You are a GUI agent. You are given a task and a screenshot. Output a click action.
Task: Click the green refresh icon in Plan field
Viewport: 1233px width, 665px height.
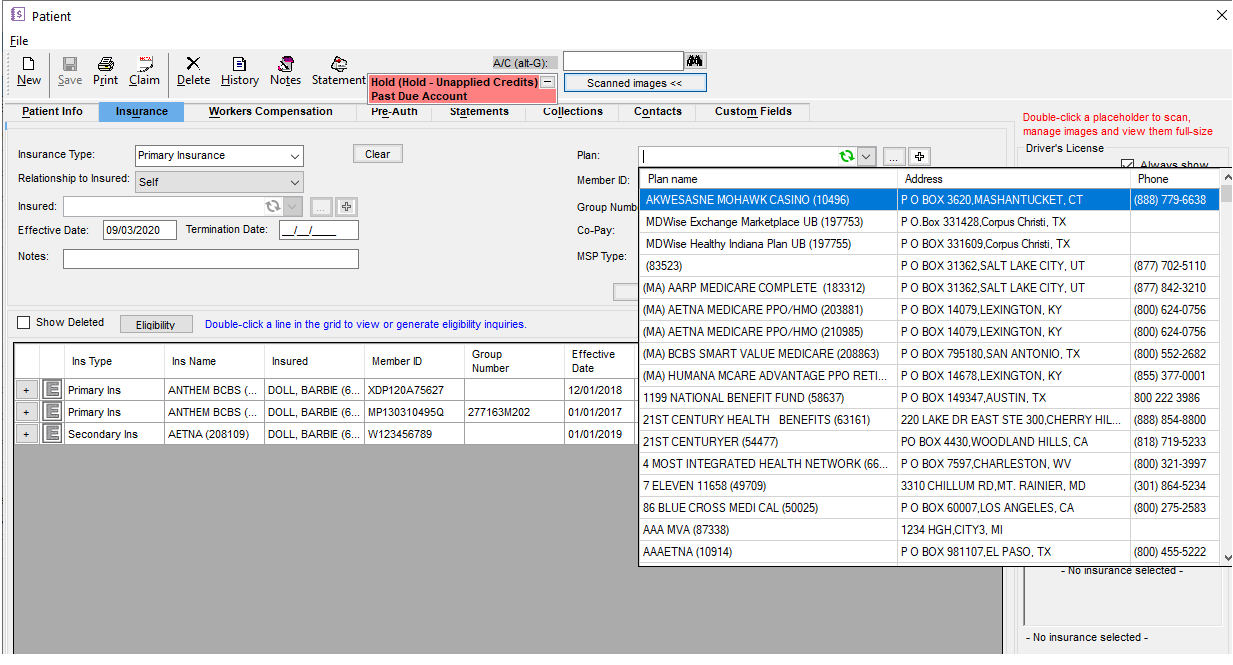click(847, 156)
